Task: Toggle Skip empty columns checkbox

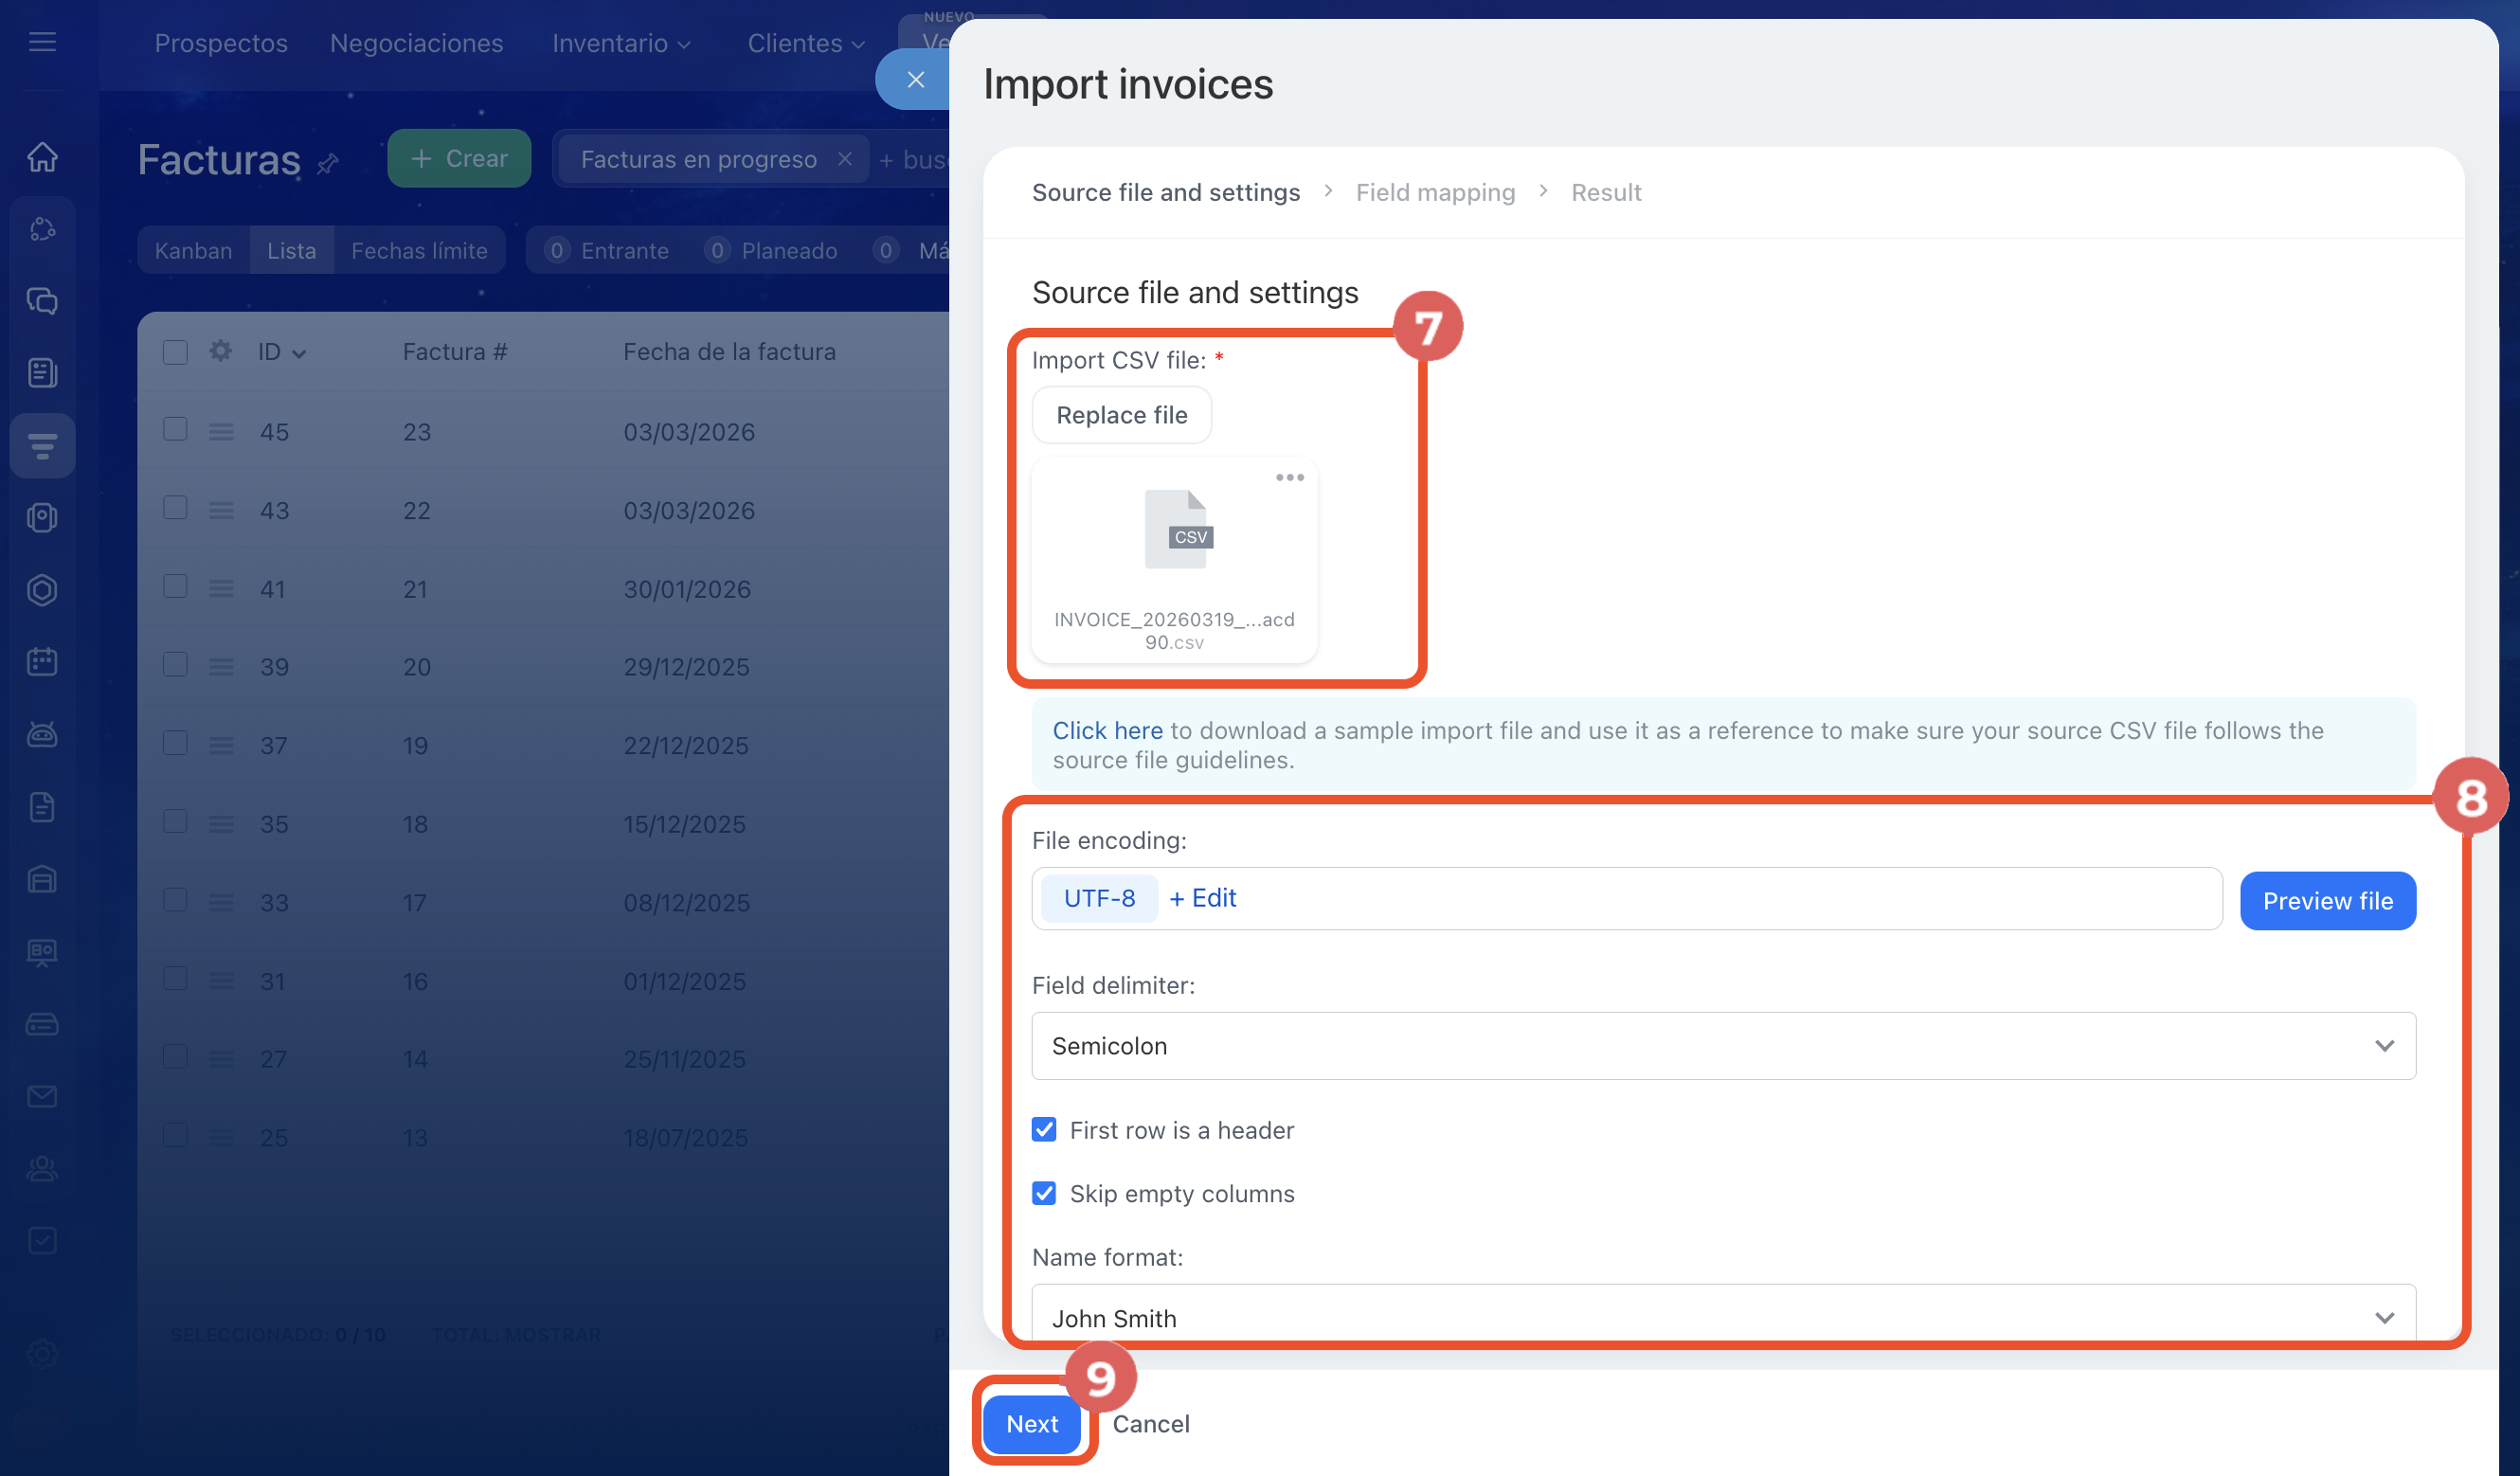Action: click(x=1043, y=1193)
